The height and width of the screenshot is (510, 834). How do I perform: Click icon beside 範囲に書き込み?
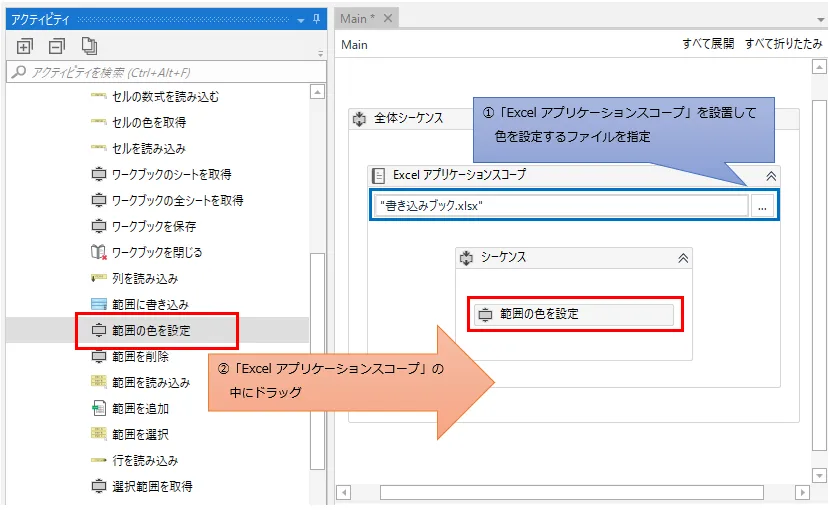[99, 304]
